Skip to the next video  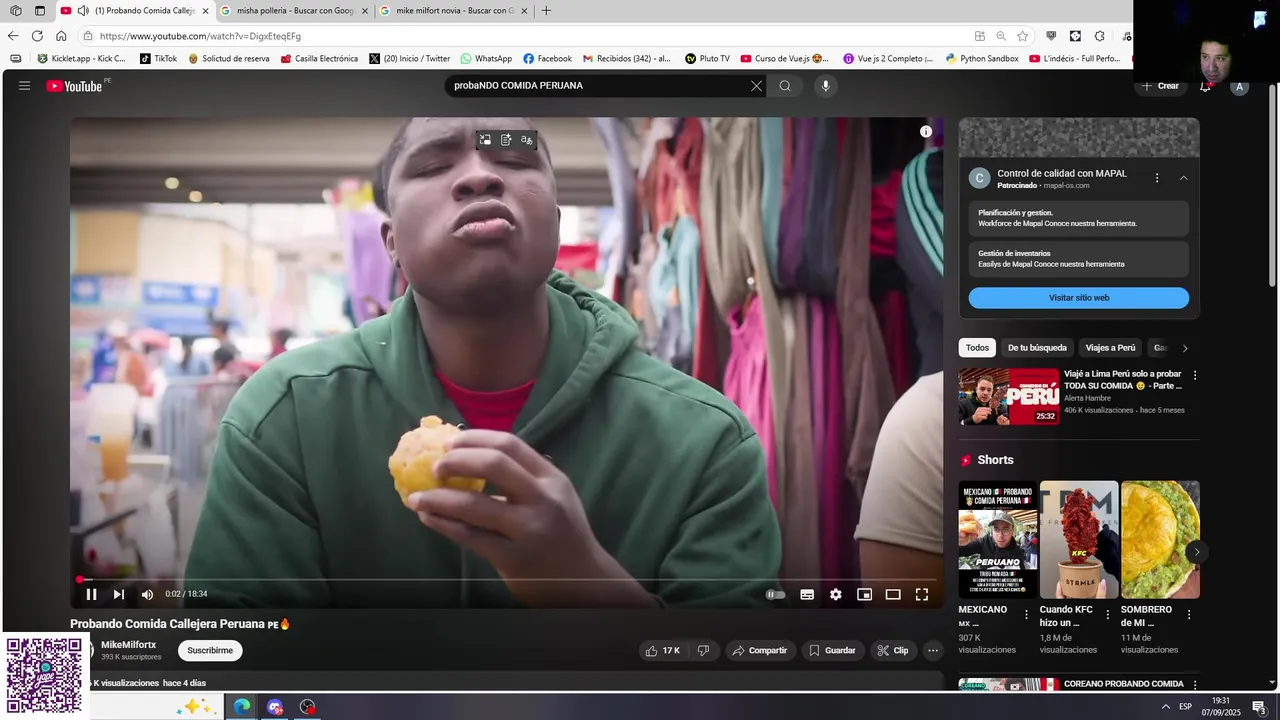[119, 594]
